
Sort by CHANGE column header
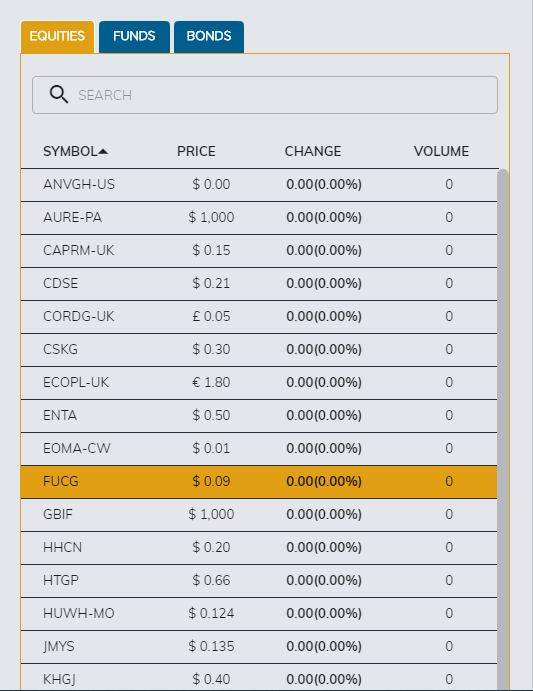coord(313,151)
